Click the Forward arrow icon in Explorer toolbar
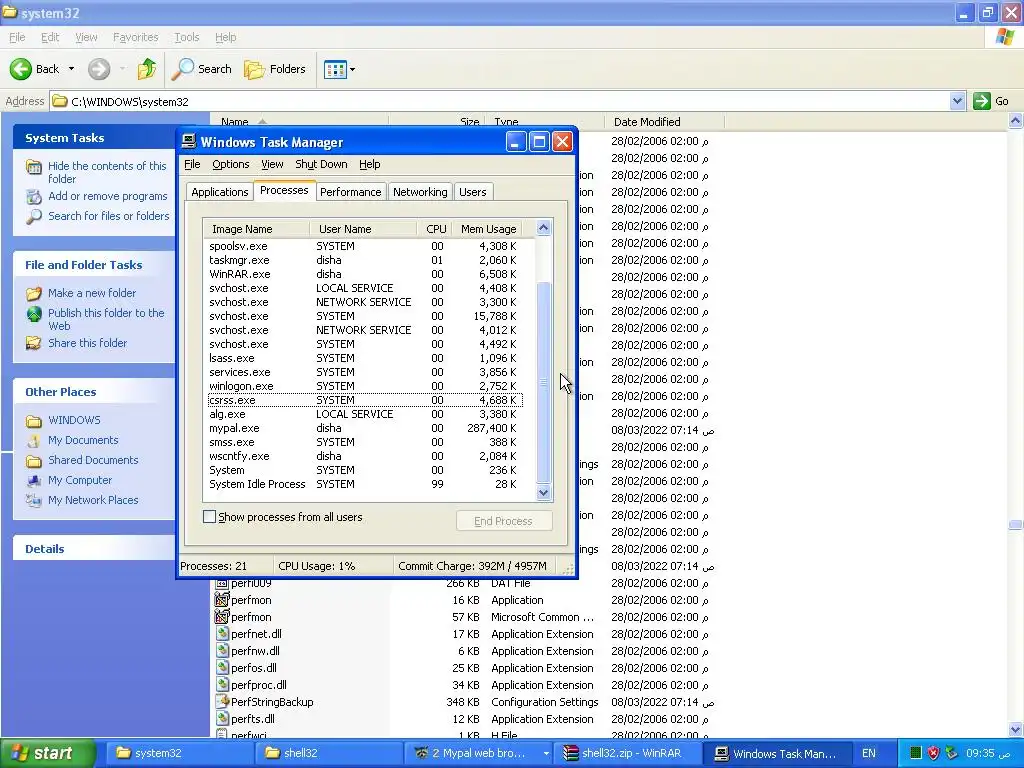Screen dimensions: 1024x768 click(x=99, y=69)
